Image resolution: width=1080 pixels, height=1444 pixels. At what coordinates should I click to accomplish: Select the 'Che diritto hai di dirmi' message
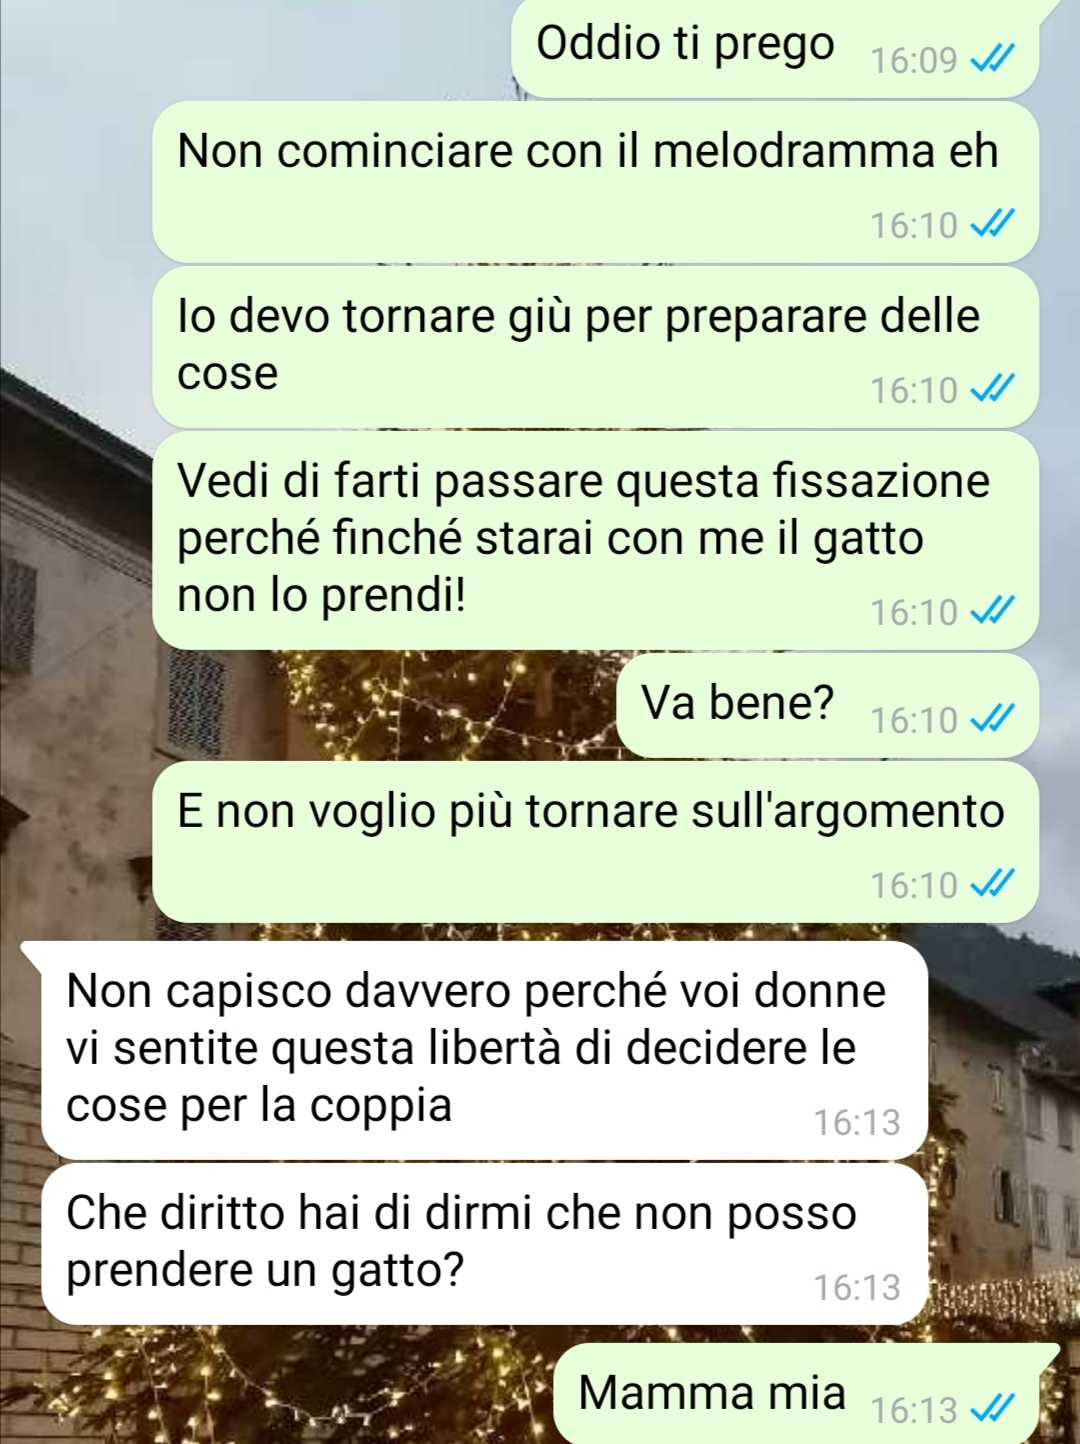484,1244
